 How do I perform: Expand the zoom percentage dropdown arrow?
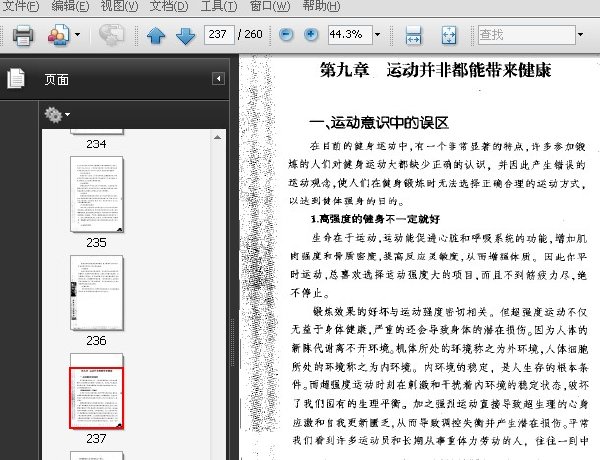(x=378, y=35)
